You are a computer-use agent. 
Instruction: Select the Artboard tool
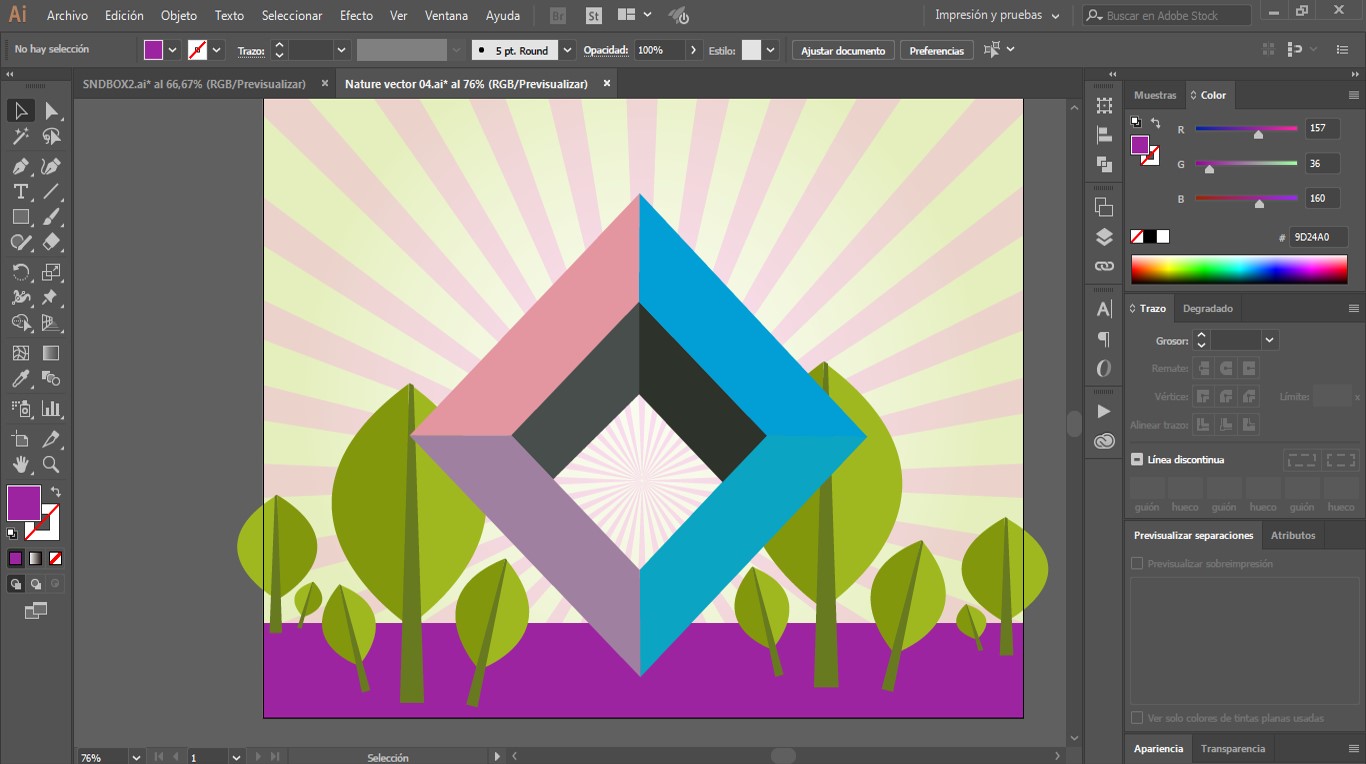(x=21, y=439)
